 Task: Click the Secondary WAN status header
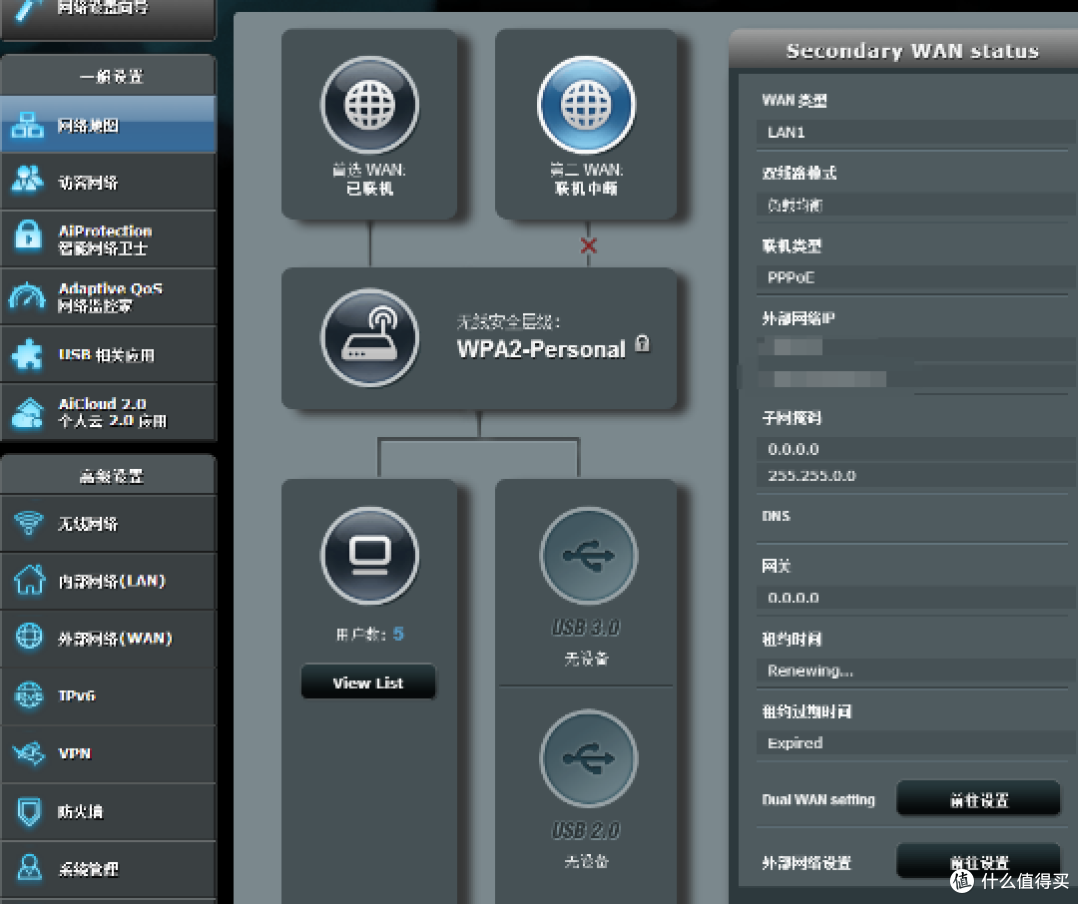(x=912, y=50)
